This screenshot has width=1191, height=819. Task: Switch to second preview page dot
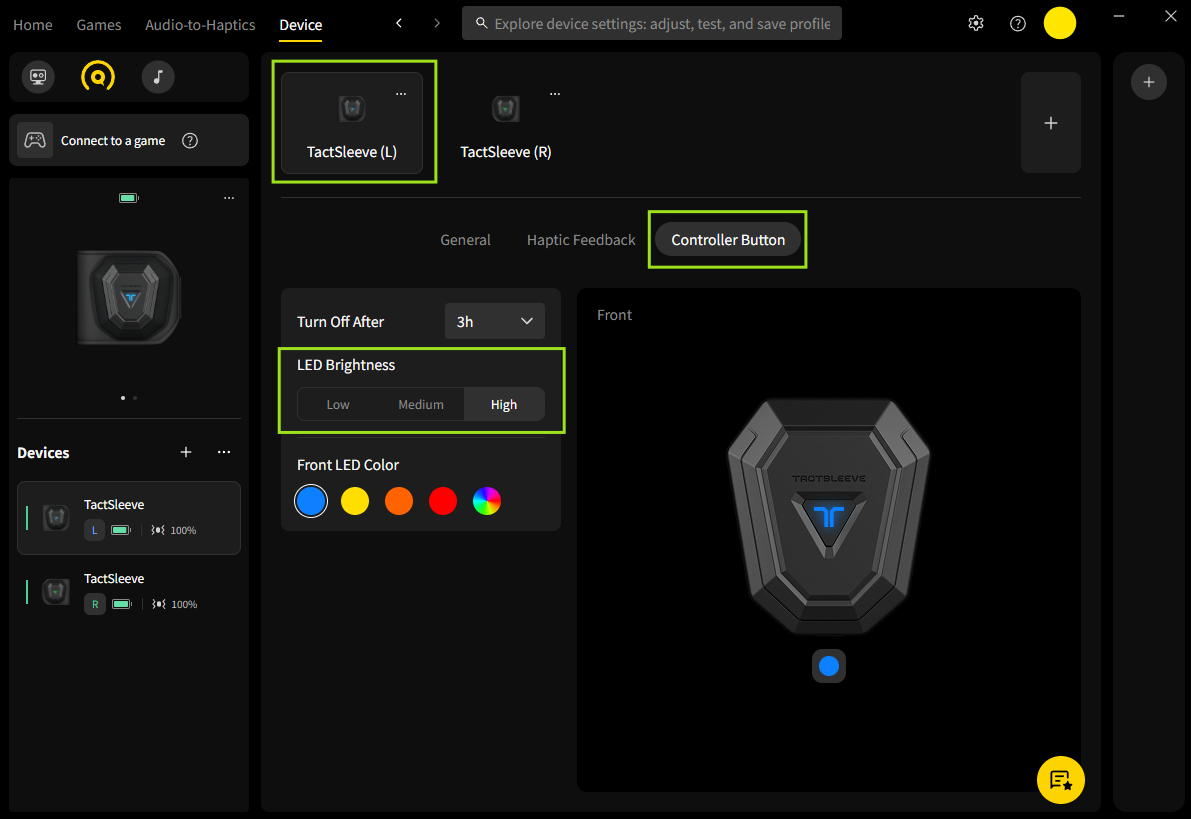(x=135, y=398)
